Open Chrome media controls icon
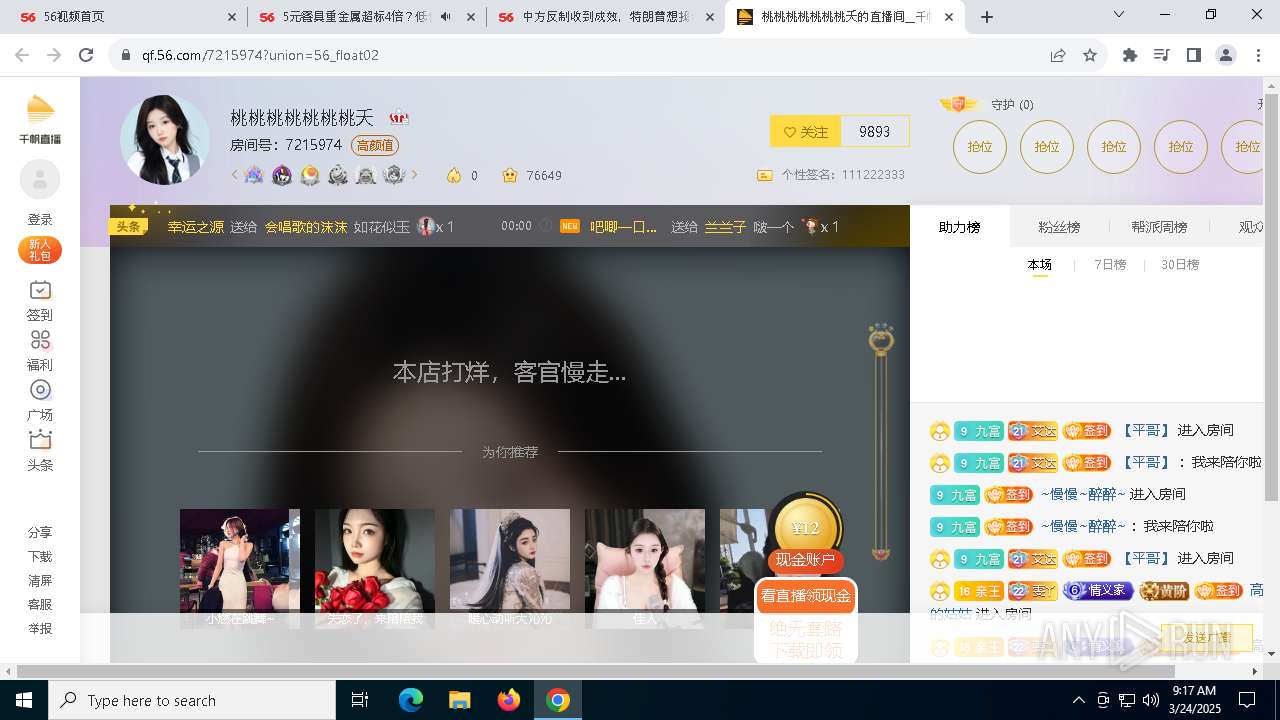This screenshot has height=720, width=1280. click(x=1161, y=56)
